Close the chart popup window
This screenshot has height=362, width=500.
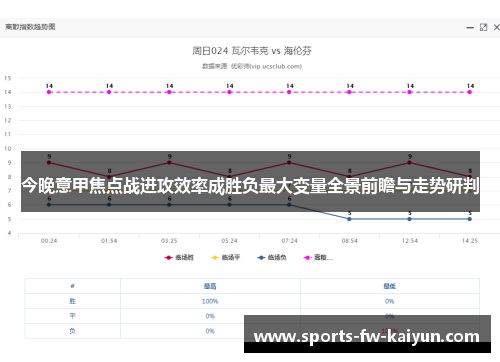coord(496,27)
